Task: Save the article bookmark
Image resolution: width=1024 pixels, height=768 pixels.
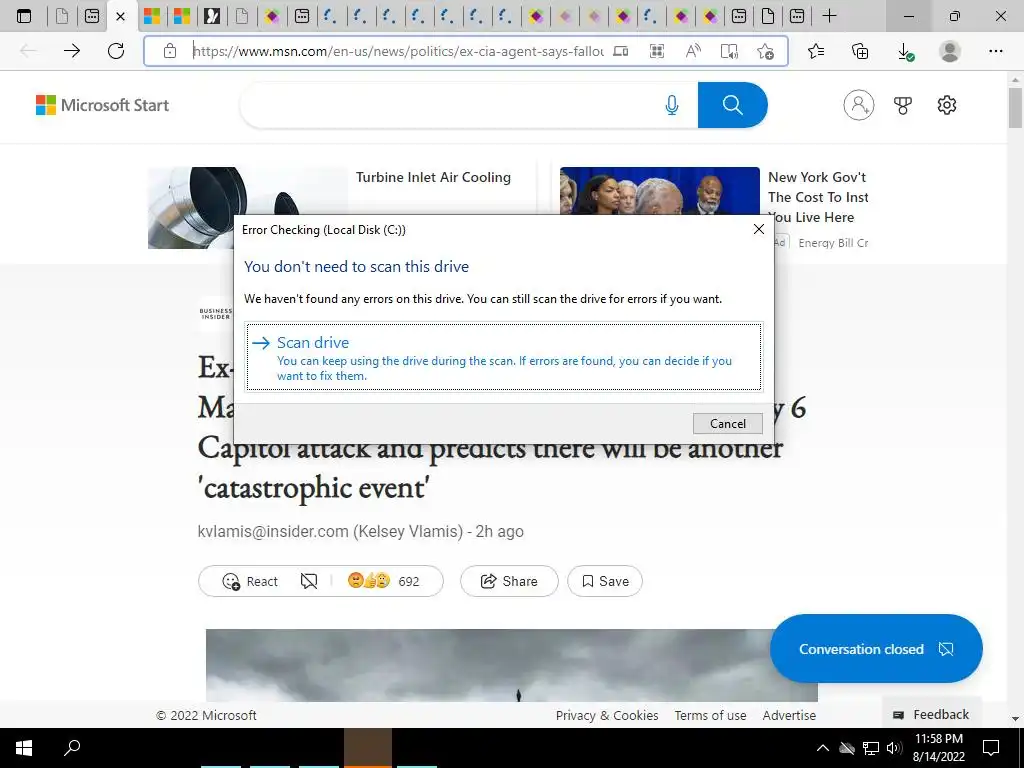Action: [x=605, y=581]
